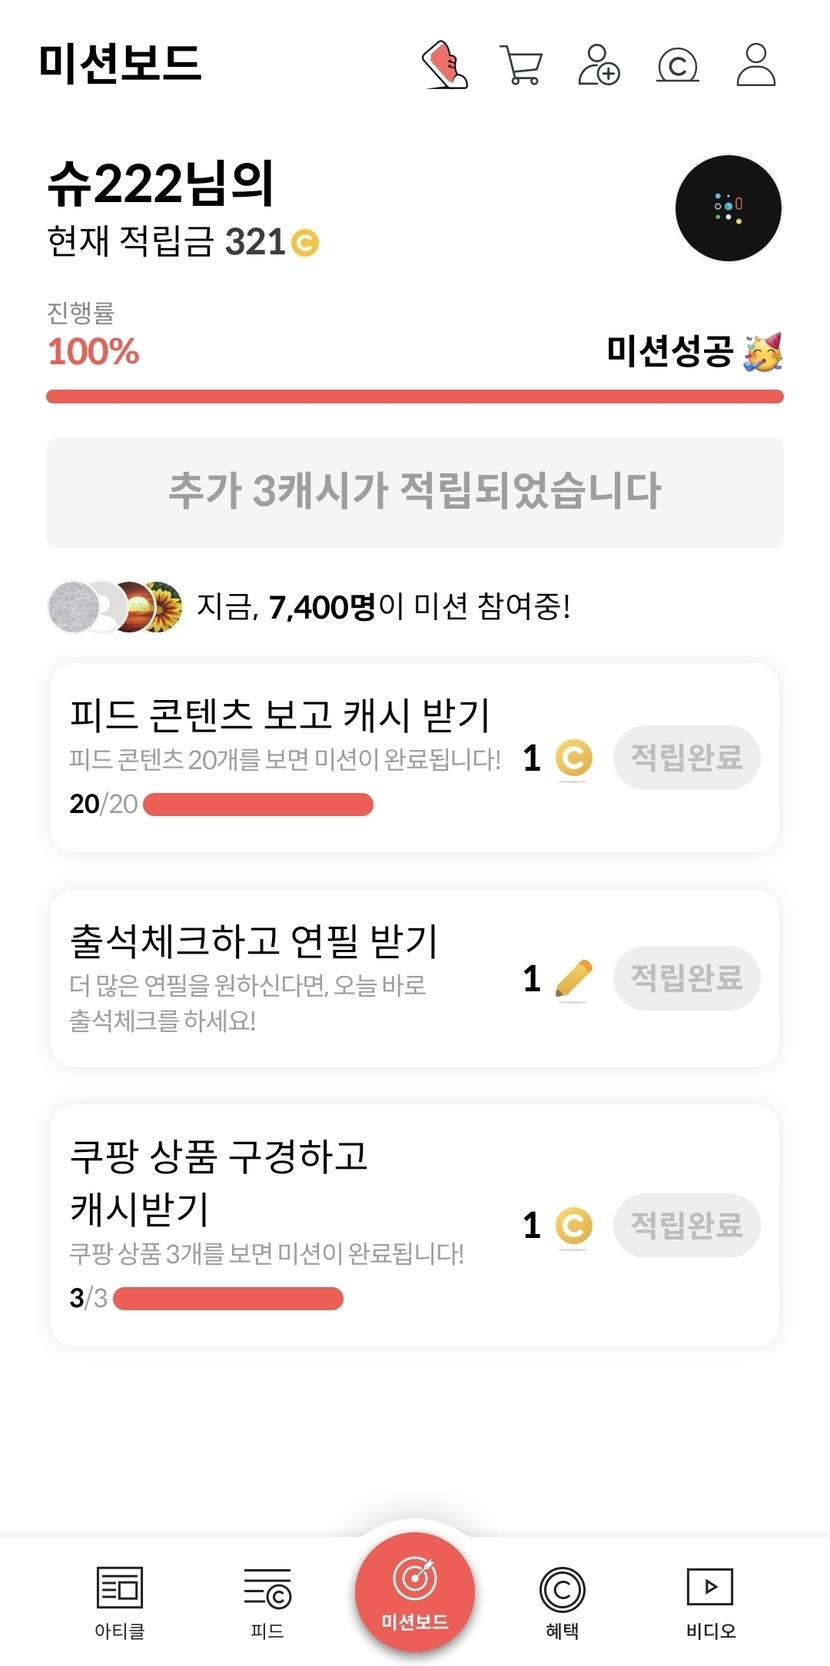Tap the pencil reward icon

tap(573, 979)
